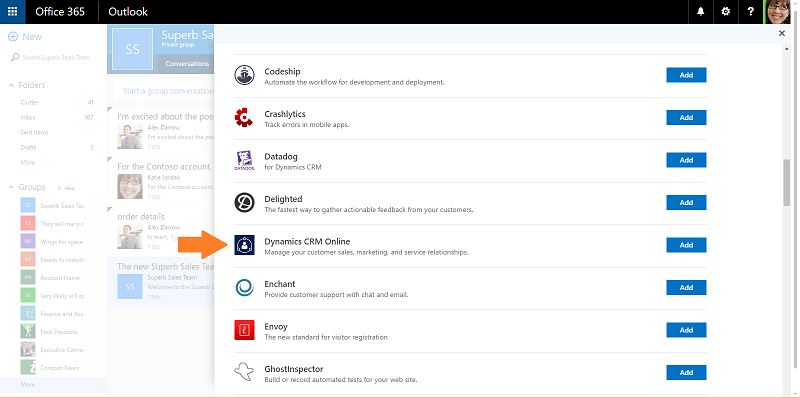This screenshot has height=398, width=800.
Task: Open the Inbox folder
Action: coord(28,117)
